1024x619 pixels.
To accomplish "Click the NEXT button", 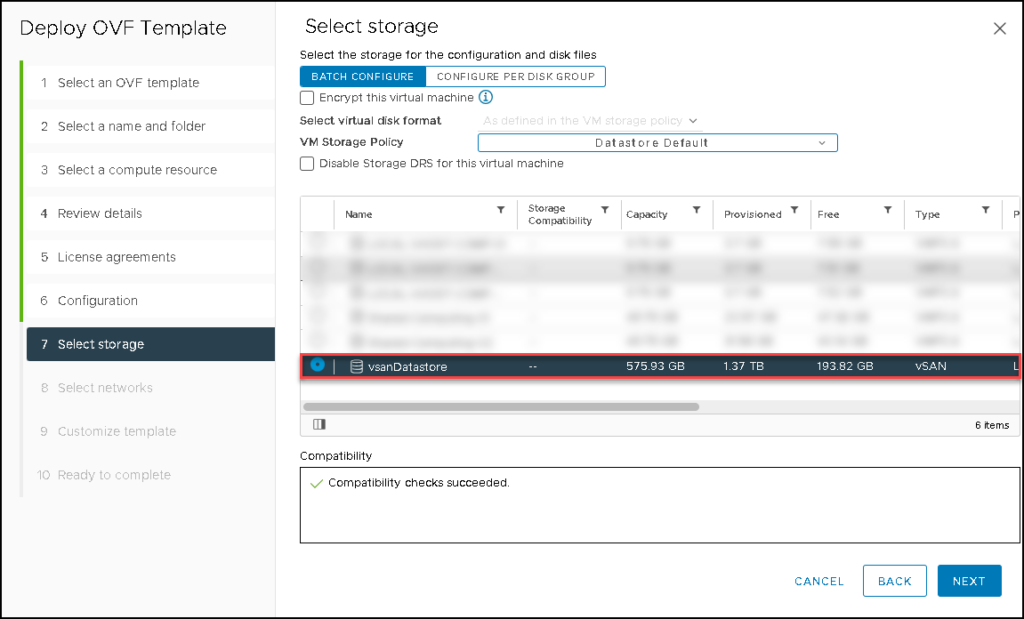I will [x=968, y=580].
